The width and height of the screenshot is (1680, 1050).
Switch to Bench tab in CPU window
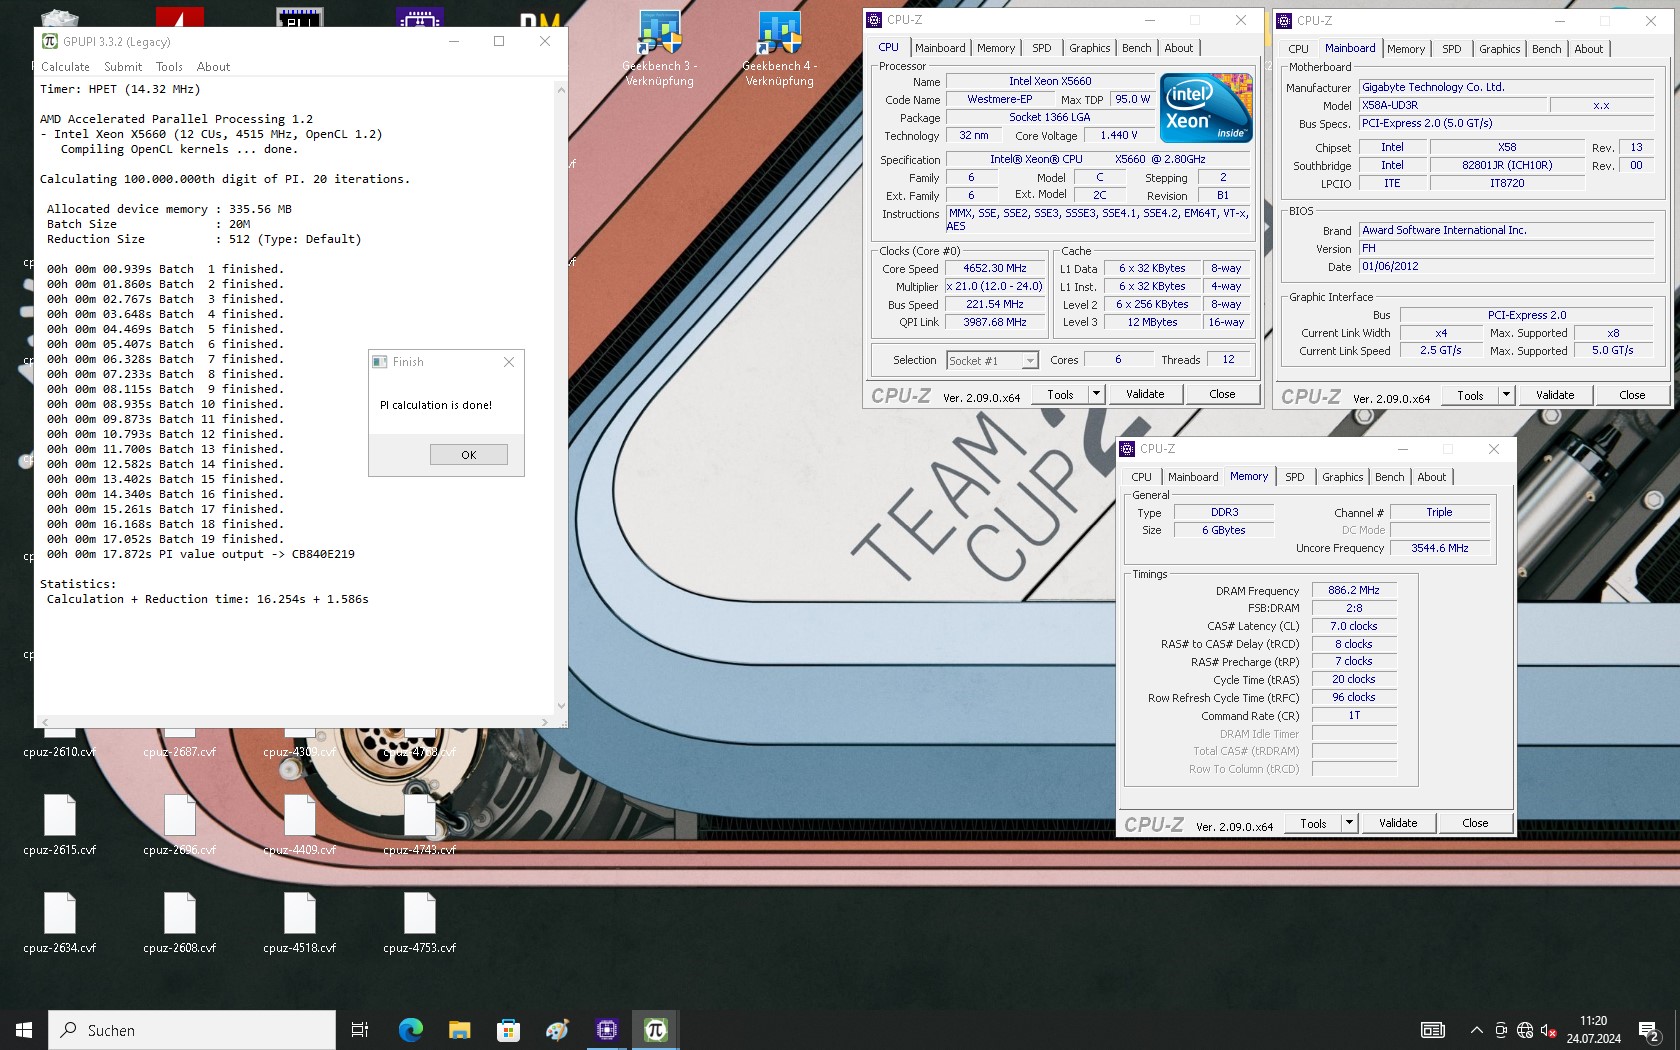[x=1136, y=48]
